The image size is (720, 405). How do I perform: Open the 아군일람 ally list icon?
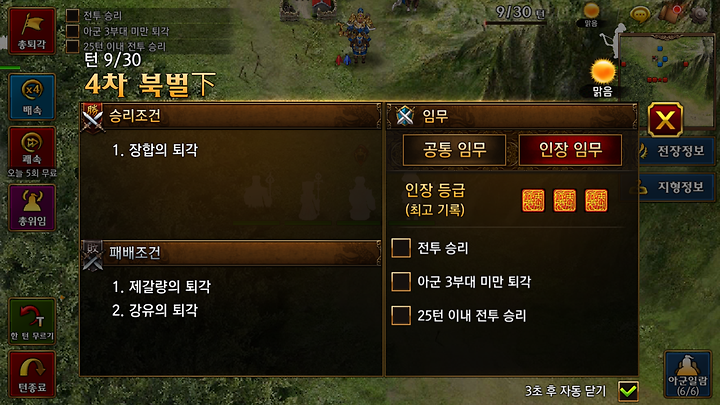click(687, 374)
